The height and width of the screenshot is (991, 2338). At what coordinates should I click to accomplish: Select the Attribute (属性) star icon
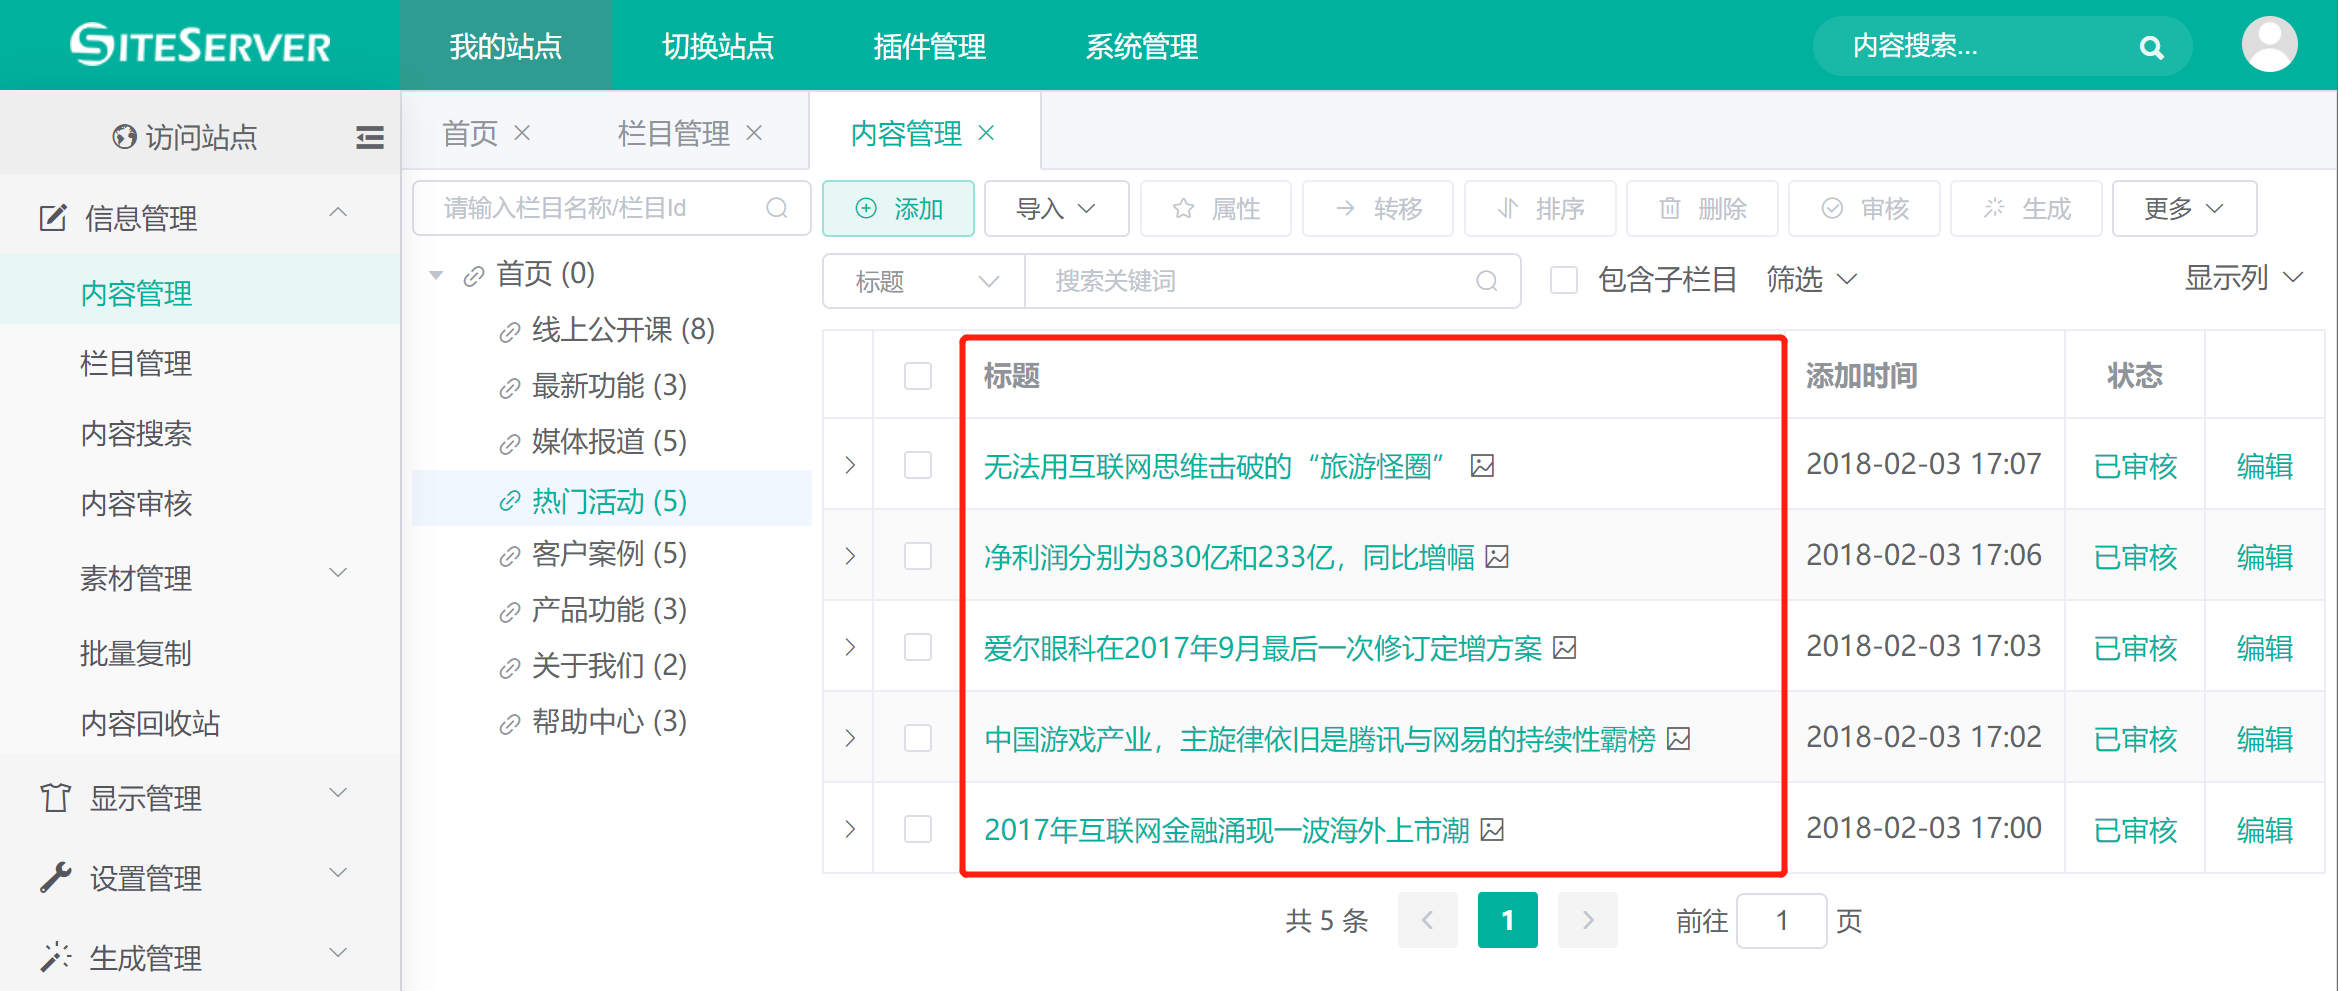point(1182,208)
